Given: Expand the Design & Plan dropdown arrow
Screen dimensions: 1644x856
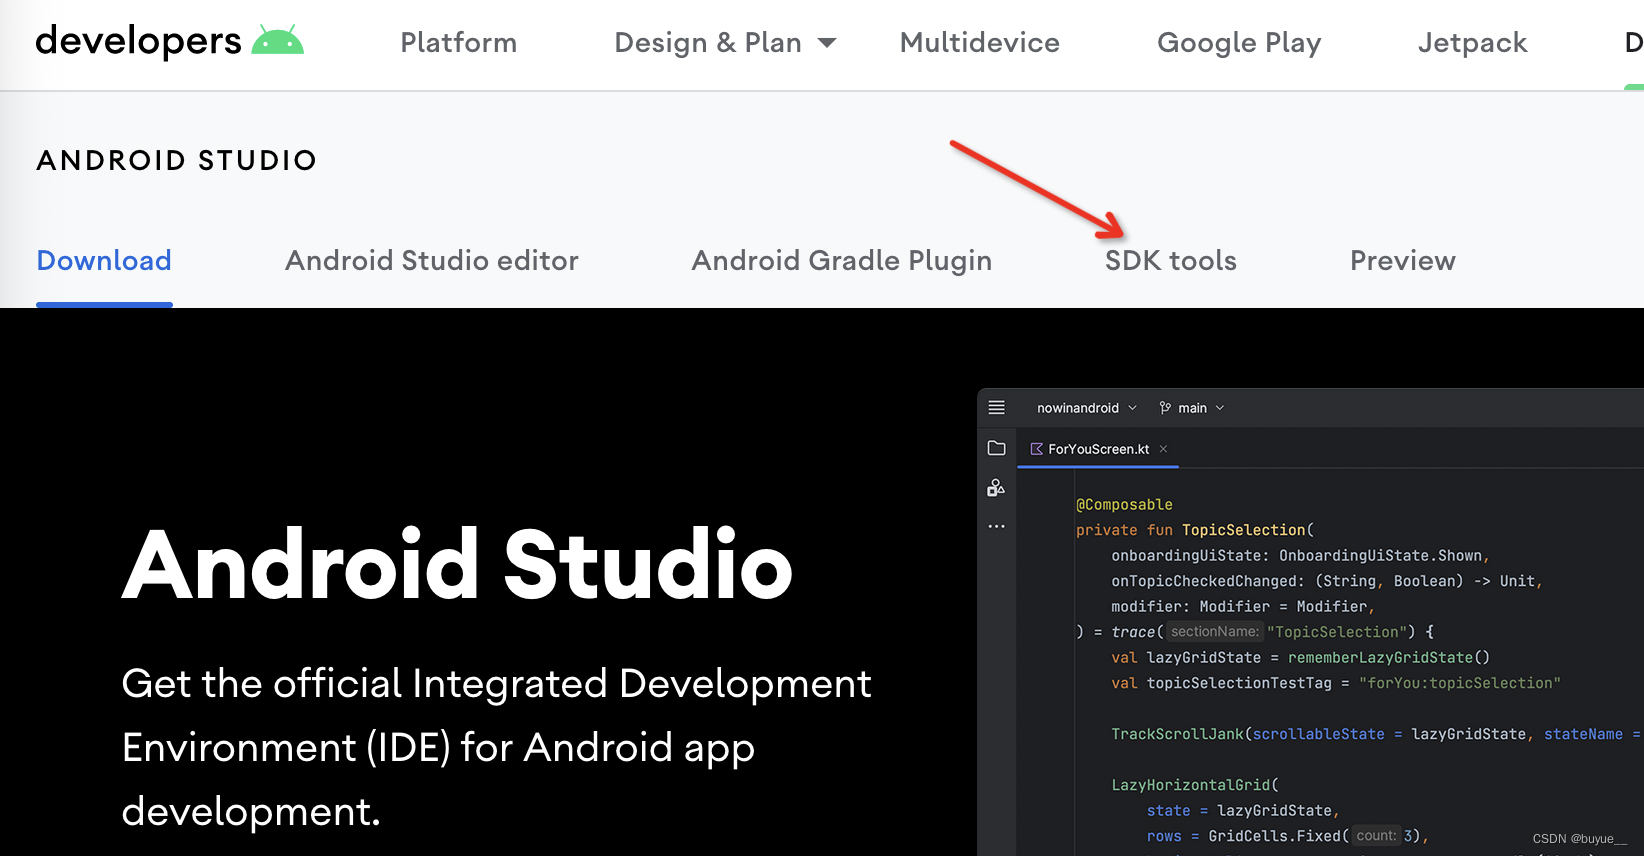Looking at the screenshot, I should [x=827, y=43].
